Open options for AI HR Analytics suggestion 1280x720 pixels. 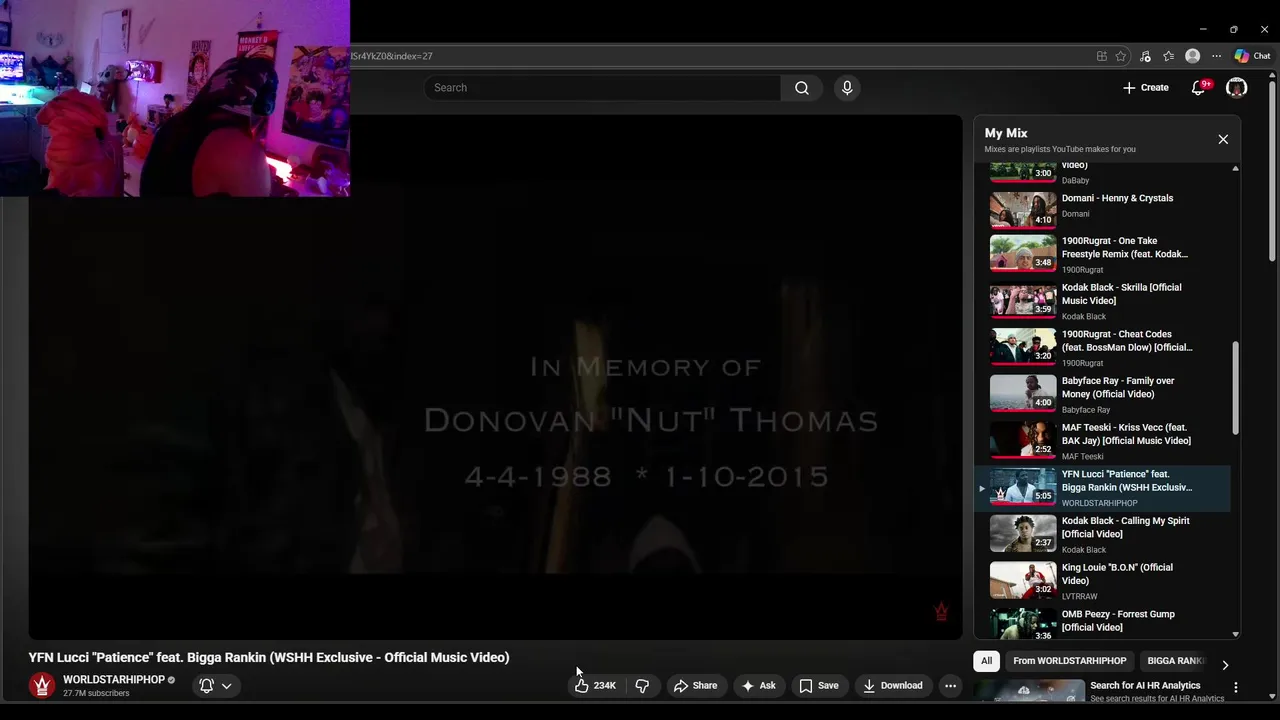pyautogui.click(x=1236, y=687)
